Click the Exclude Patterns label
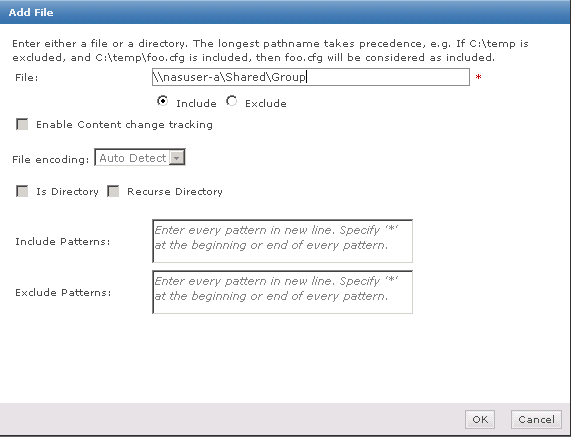 63,292
